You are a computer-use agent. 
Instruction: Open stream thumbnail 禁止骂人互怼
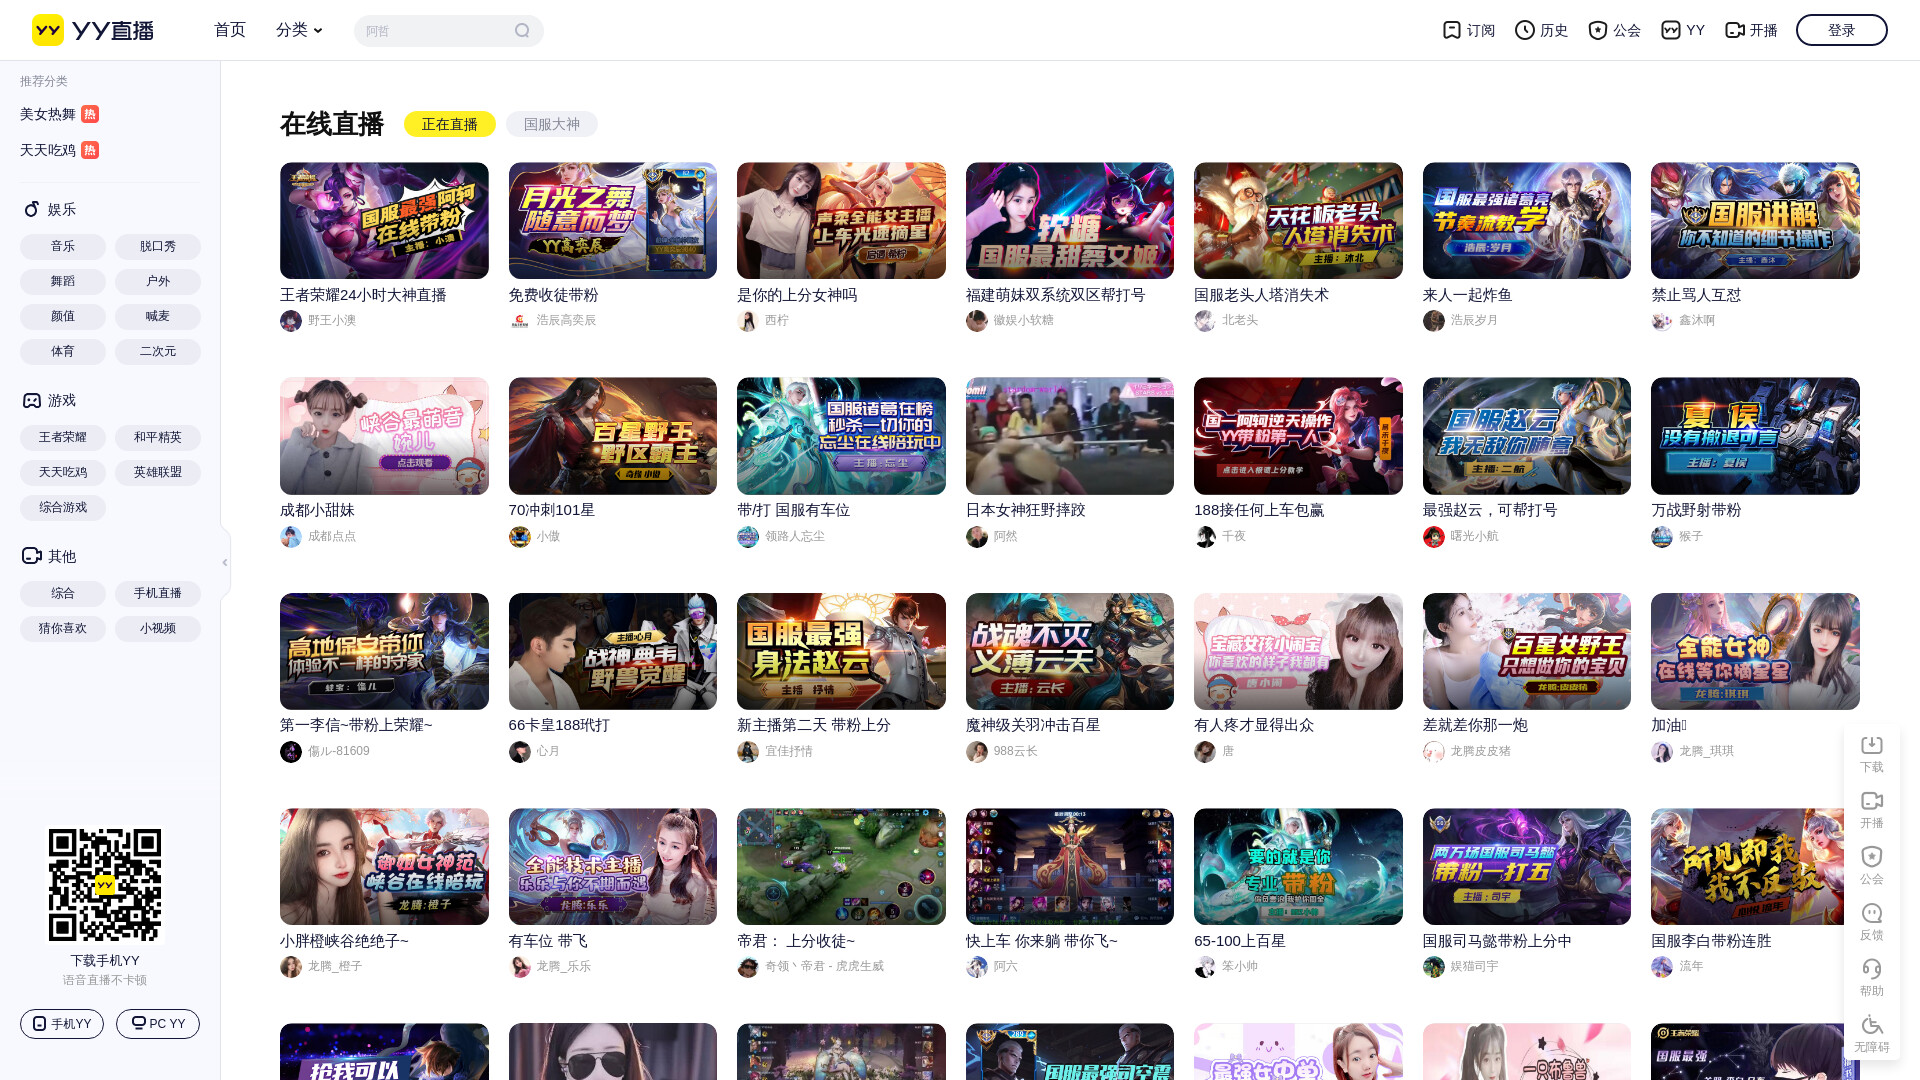tap(1755, 221)
